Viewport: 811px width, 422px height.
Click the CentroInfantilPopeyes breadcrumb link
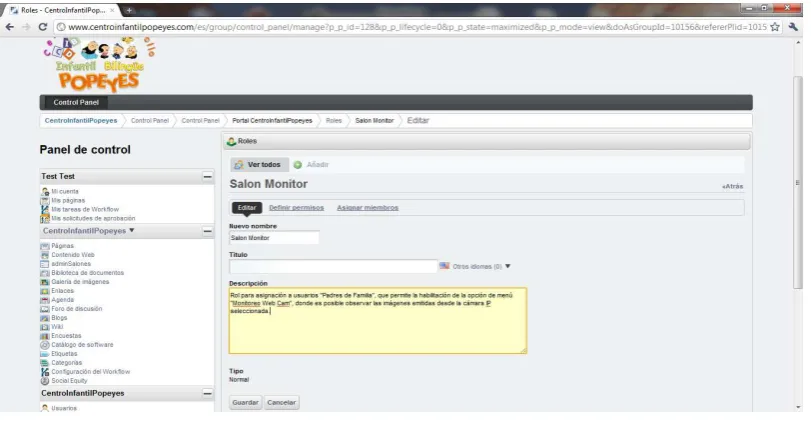tap(81, 120)
